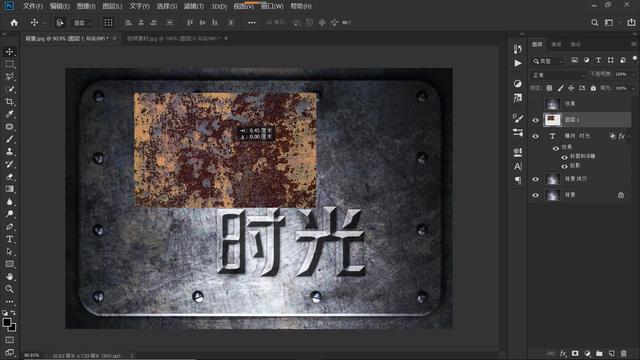The height and width of the screenshot is (360, 640).
Task: Select the Path Selection tool
Action: pos(9,252)
